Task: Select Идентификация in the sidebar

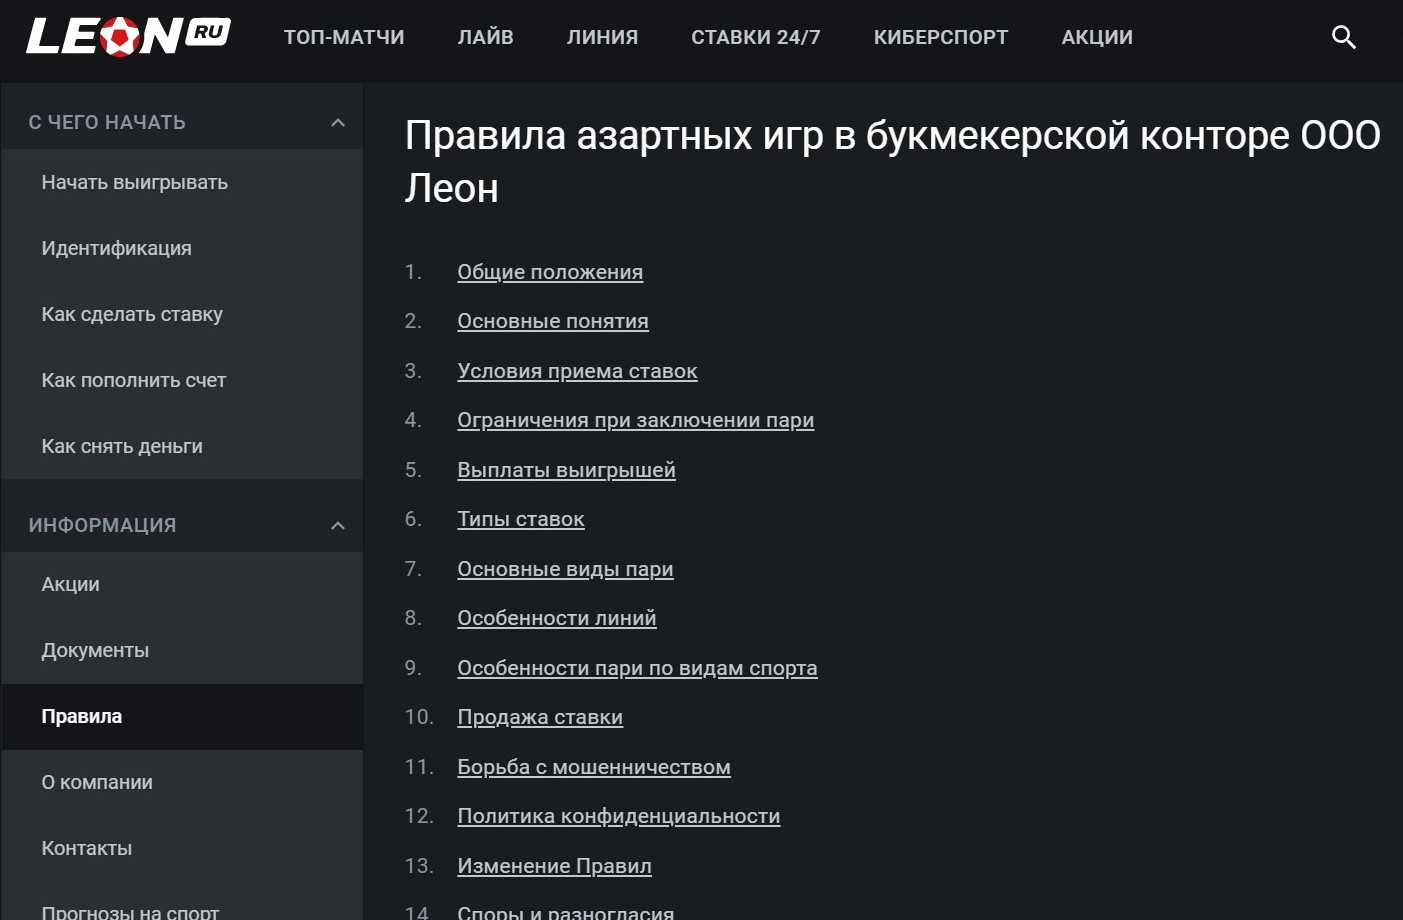Action: 182,248
